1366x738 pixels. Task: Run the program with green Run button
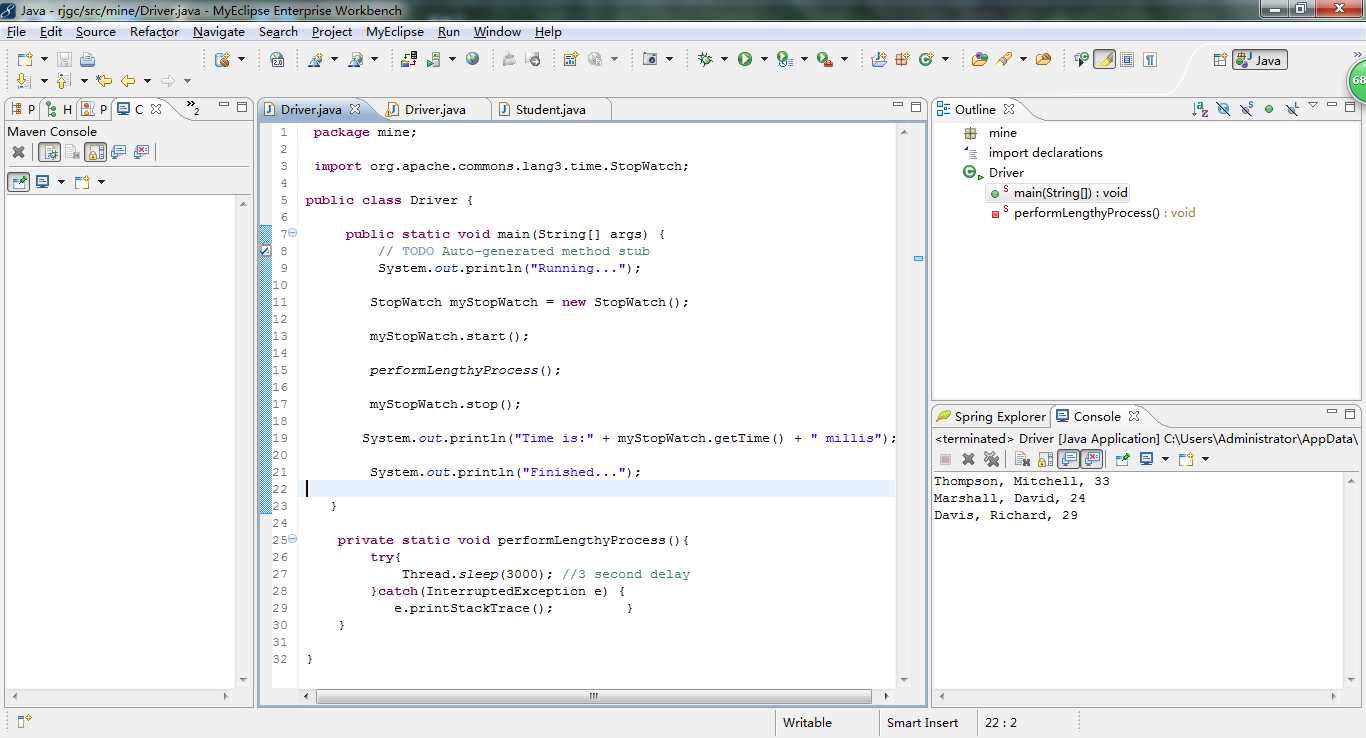tap(745, 60)
